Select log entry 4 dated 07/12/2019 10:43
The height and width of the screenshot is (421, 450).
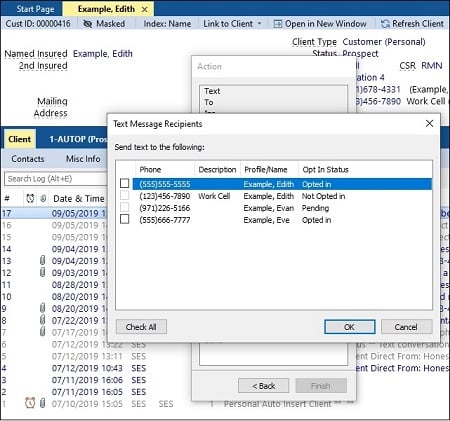coord(97,368)
